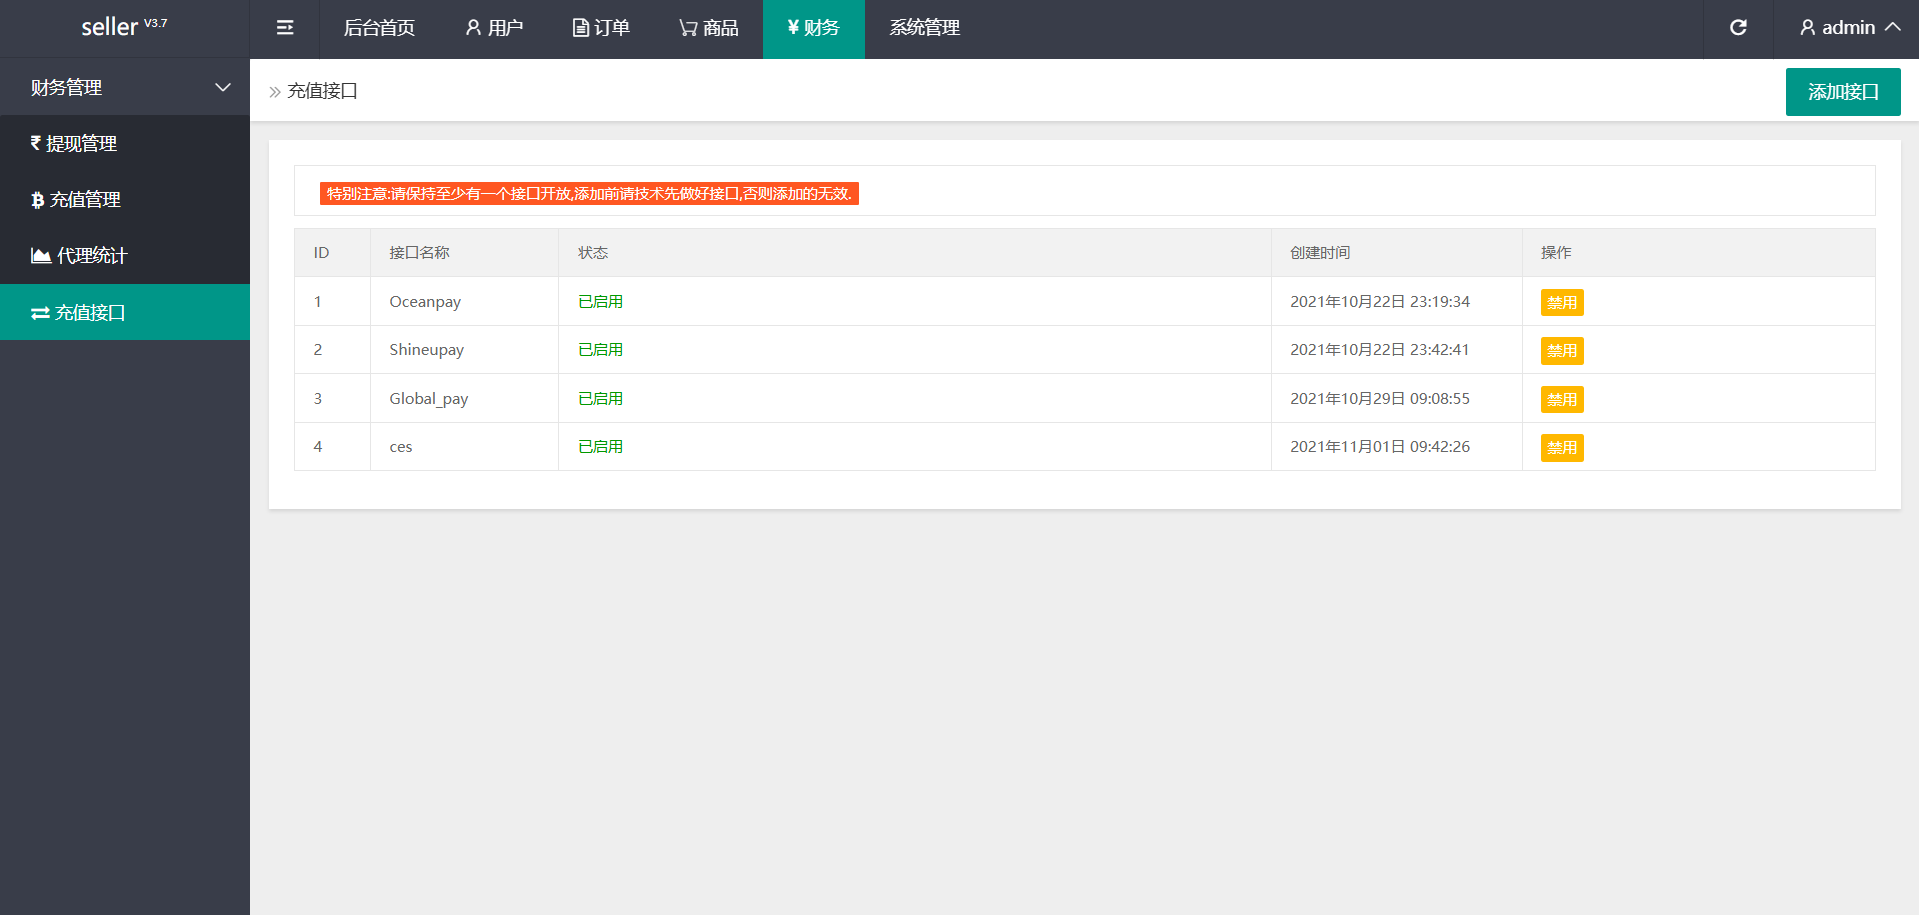The height and width of the screenshot is (915, 1919).
Task: Disable the ces interface
Action: [1561, 448]
